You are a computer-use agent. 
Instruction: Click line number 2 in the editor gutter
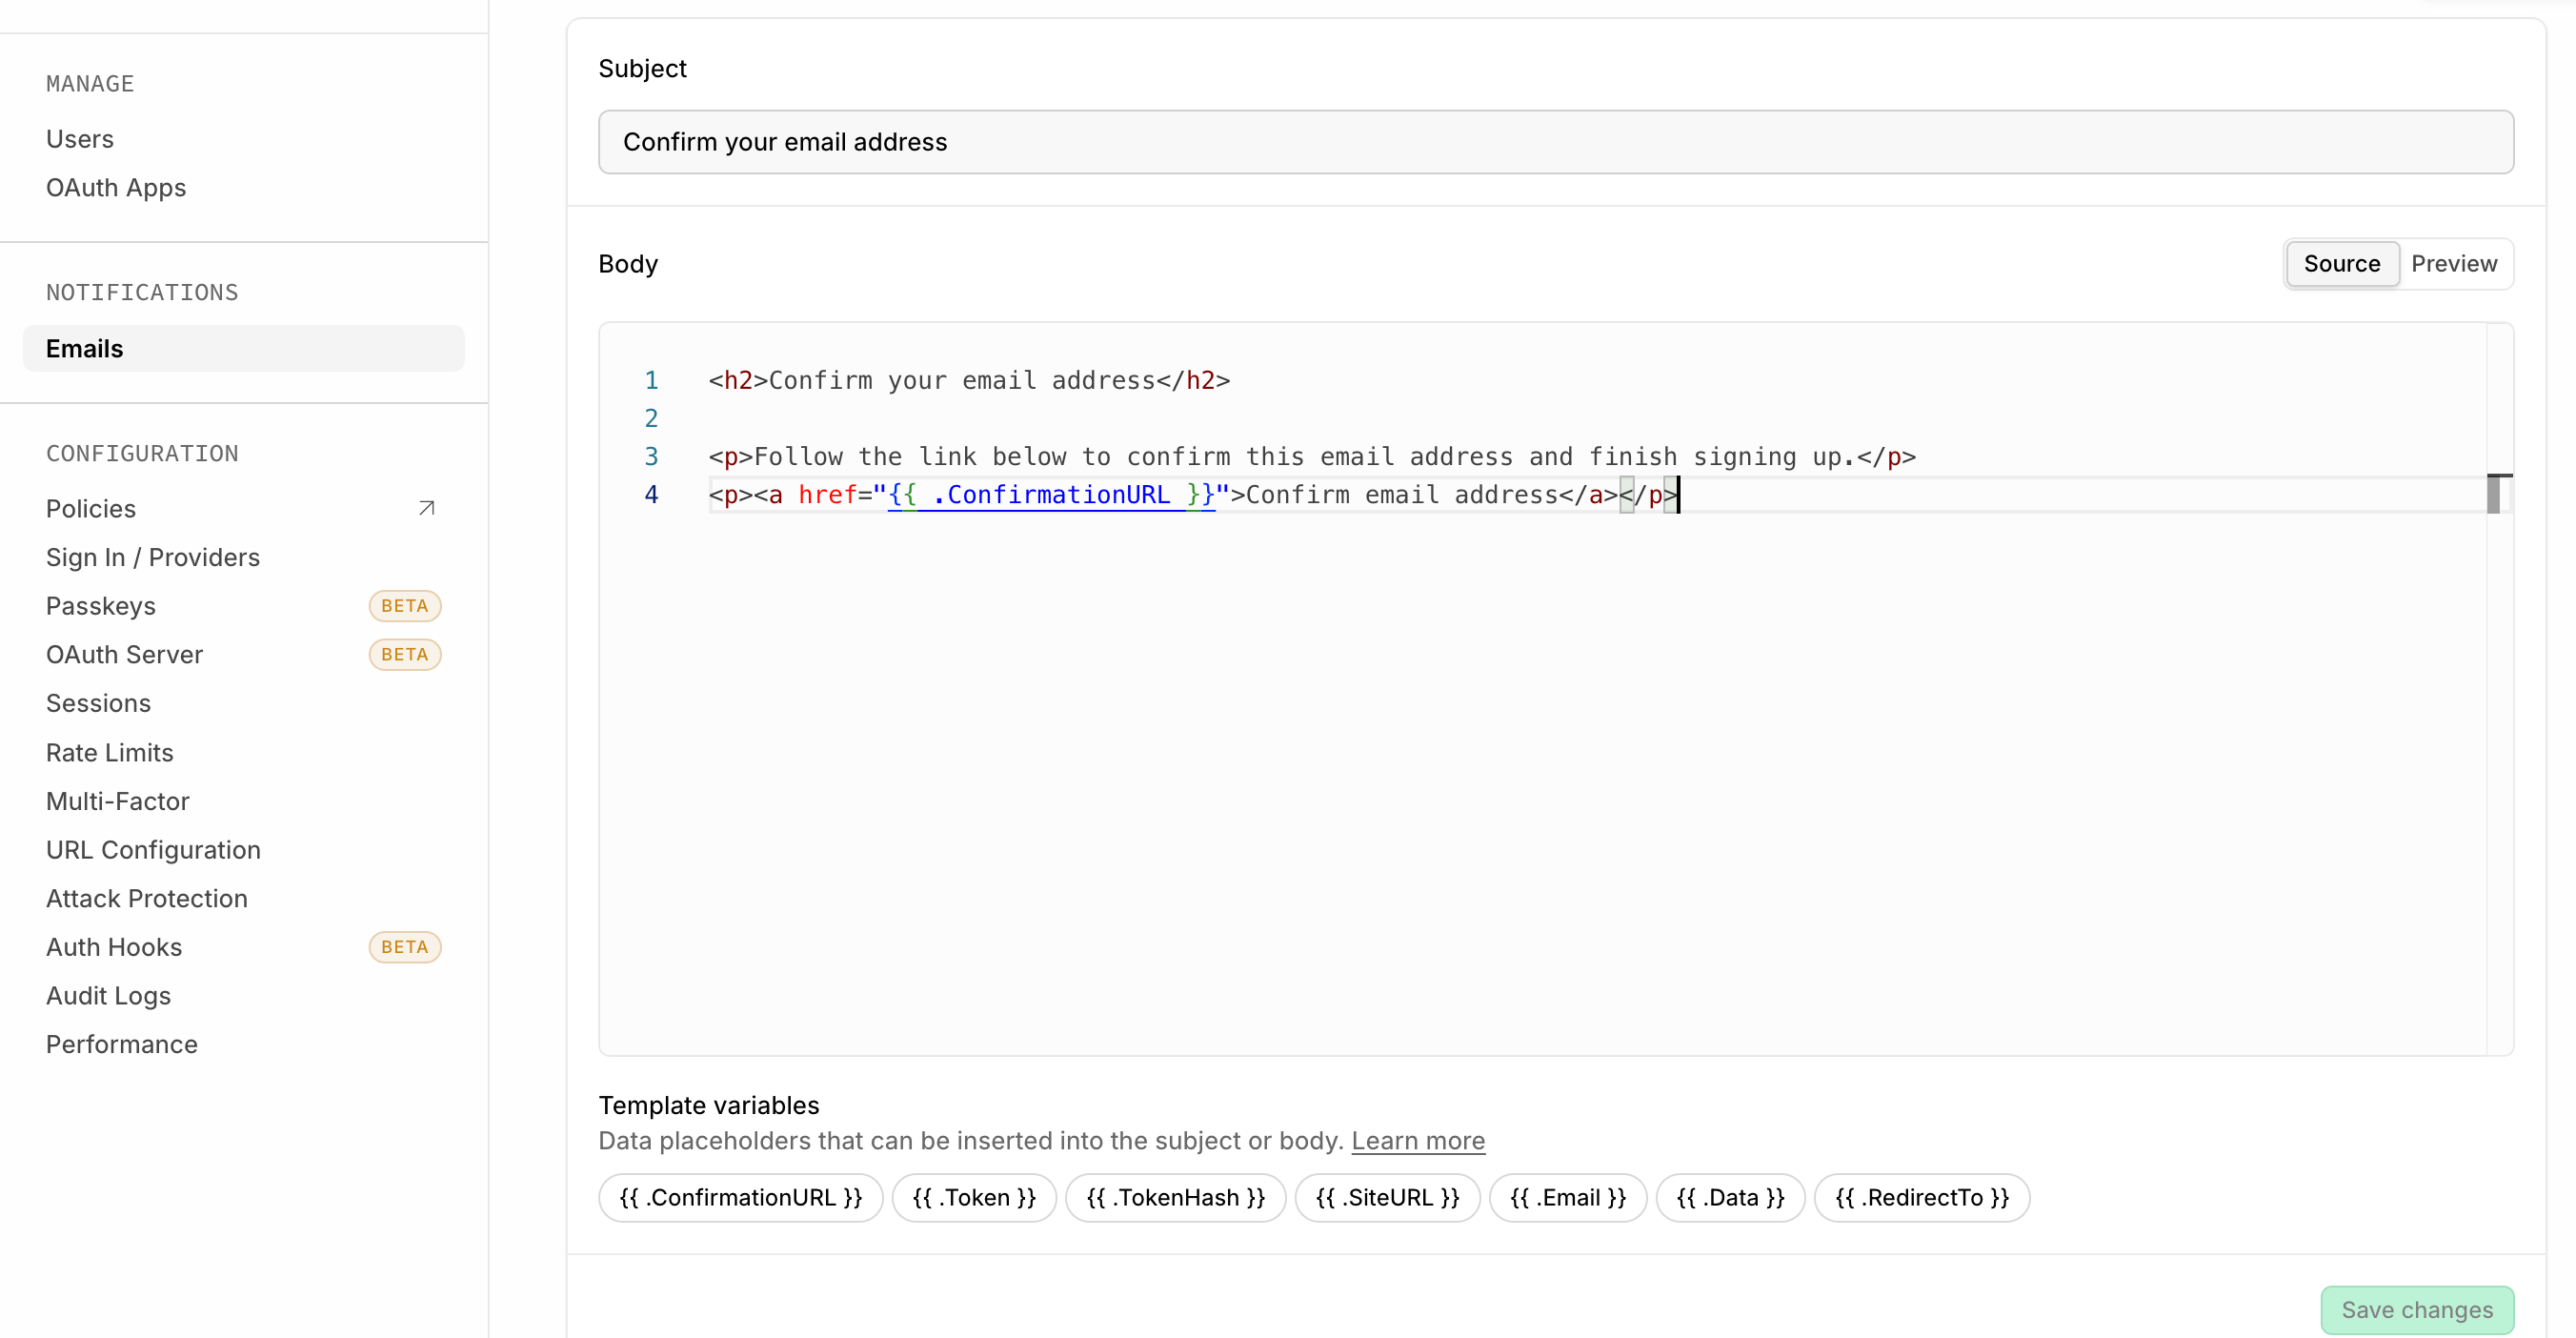click(651, 419)
